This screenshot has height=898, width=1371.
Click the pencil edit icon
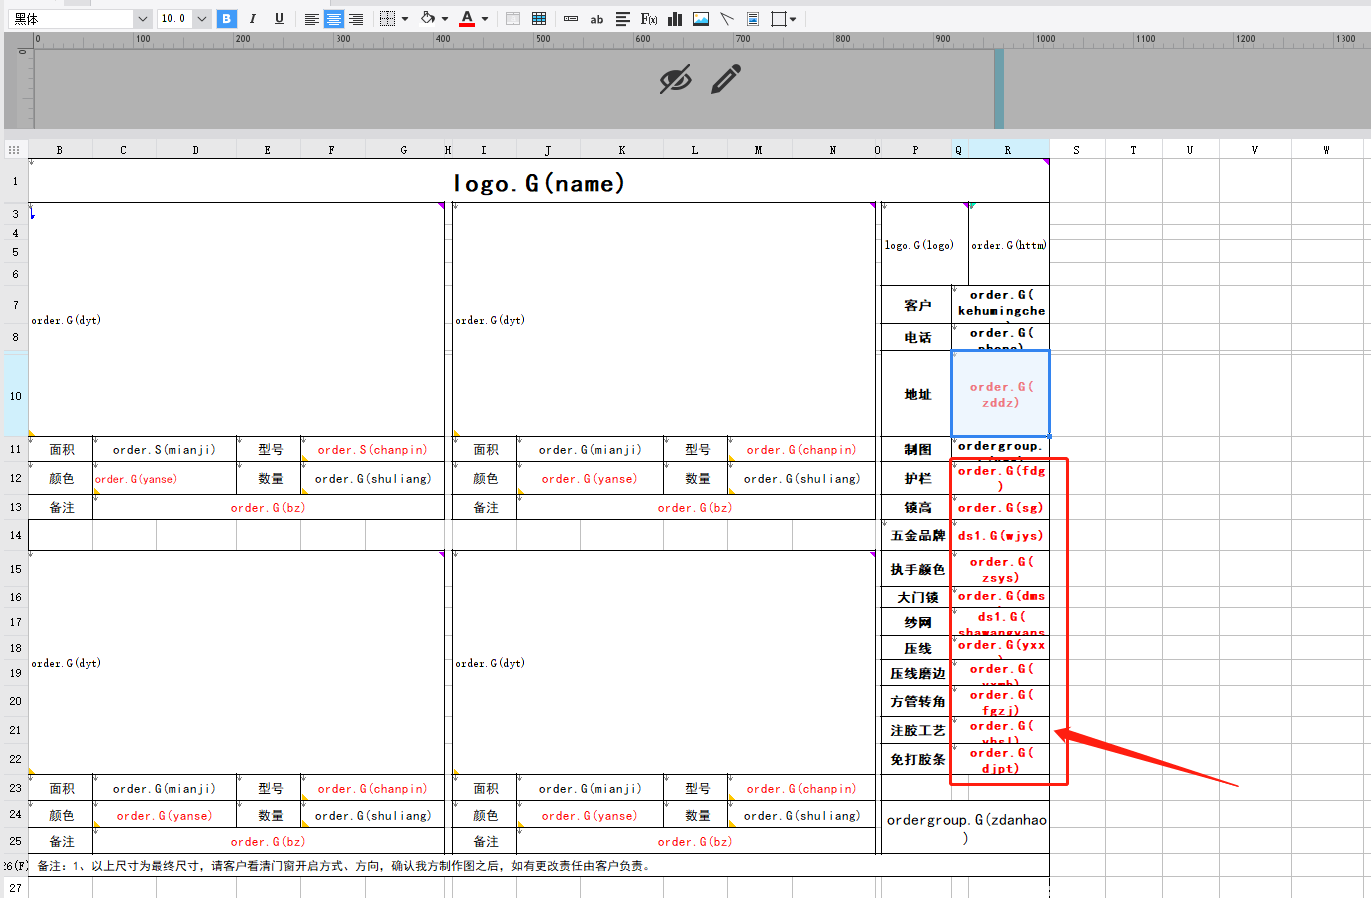[x=726, y=79]
